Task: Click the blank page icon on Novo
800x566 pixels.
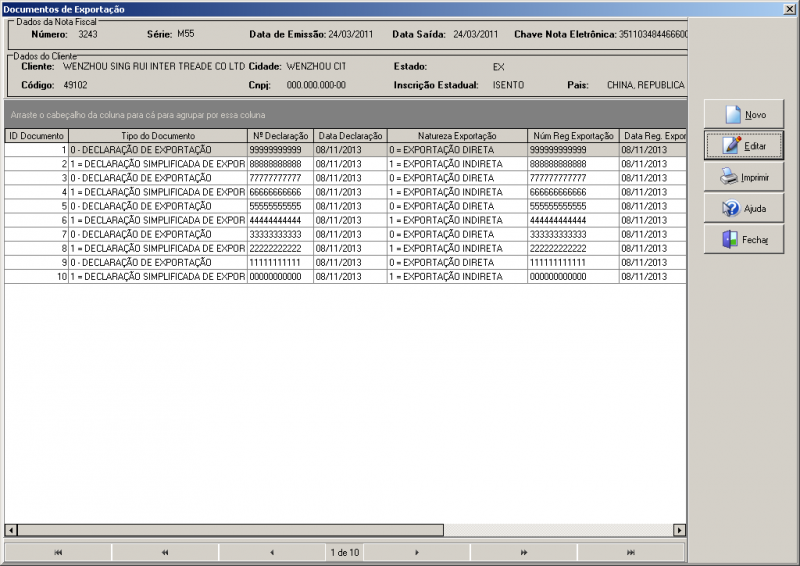Action: (733, 114)
